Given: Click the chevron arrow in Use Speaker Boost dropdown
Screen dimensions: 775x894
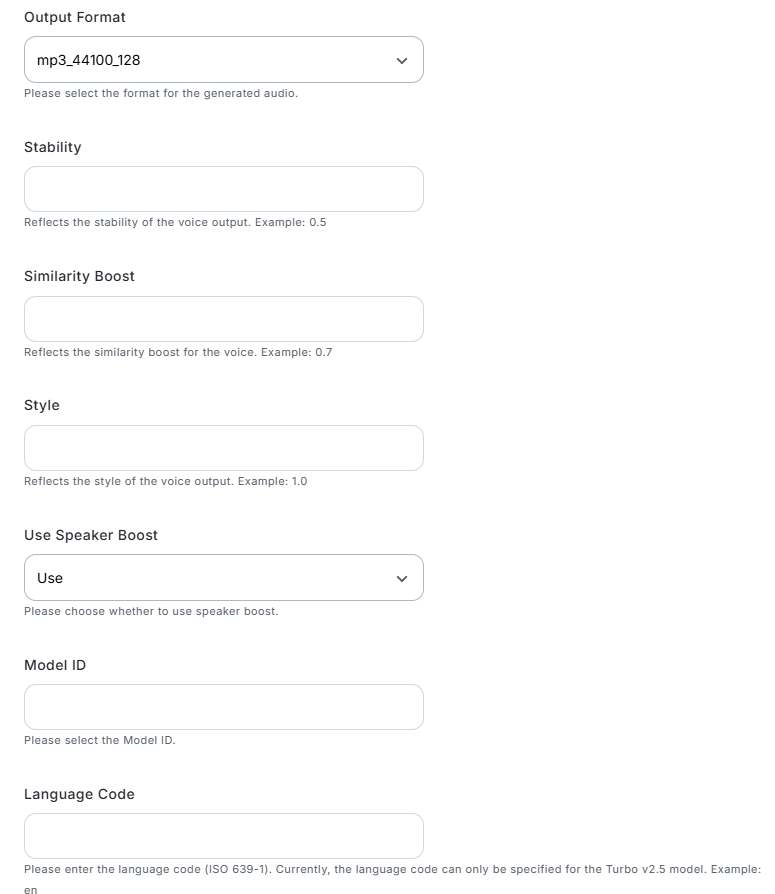Looking at the screenshot, I should (401, 579).
